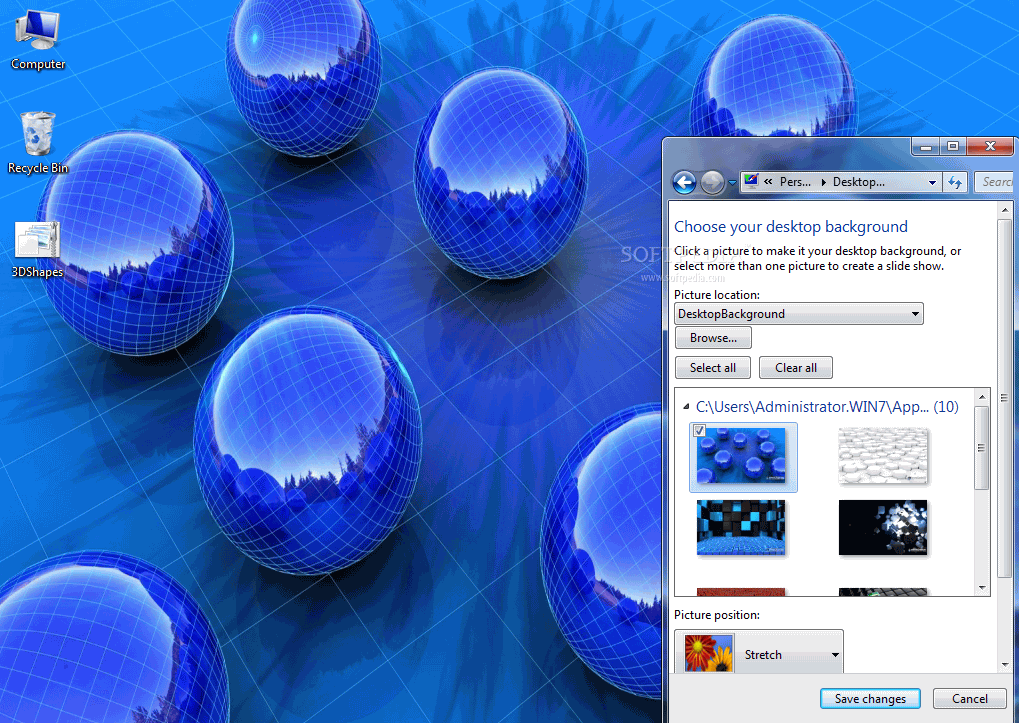
Task: Select the blue and black cubes wallpaper thumbnail
Action: [x=741, y=527]
